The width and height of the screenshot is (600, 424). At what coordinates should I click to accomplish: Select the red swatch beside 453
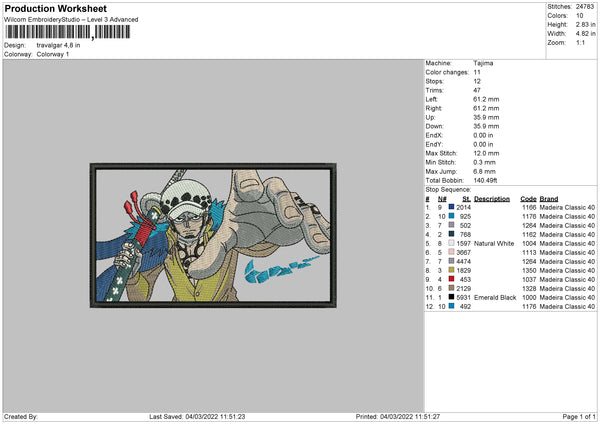(452, 279)
